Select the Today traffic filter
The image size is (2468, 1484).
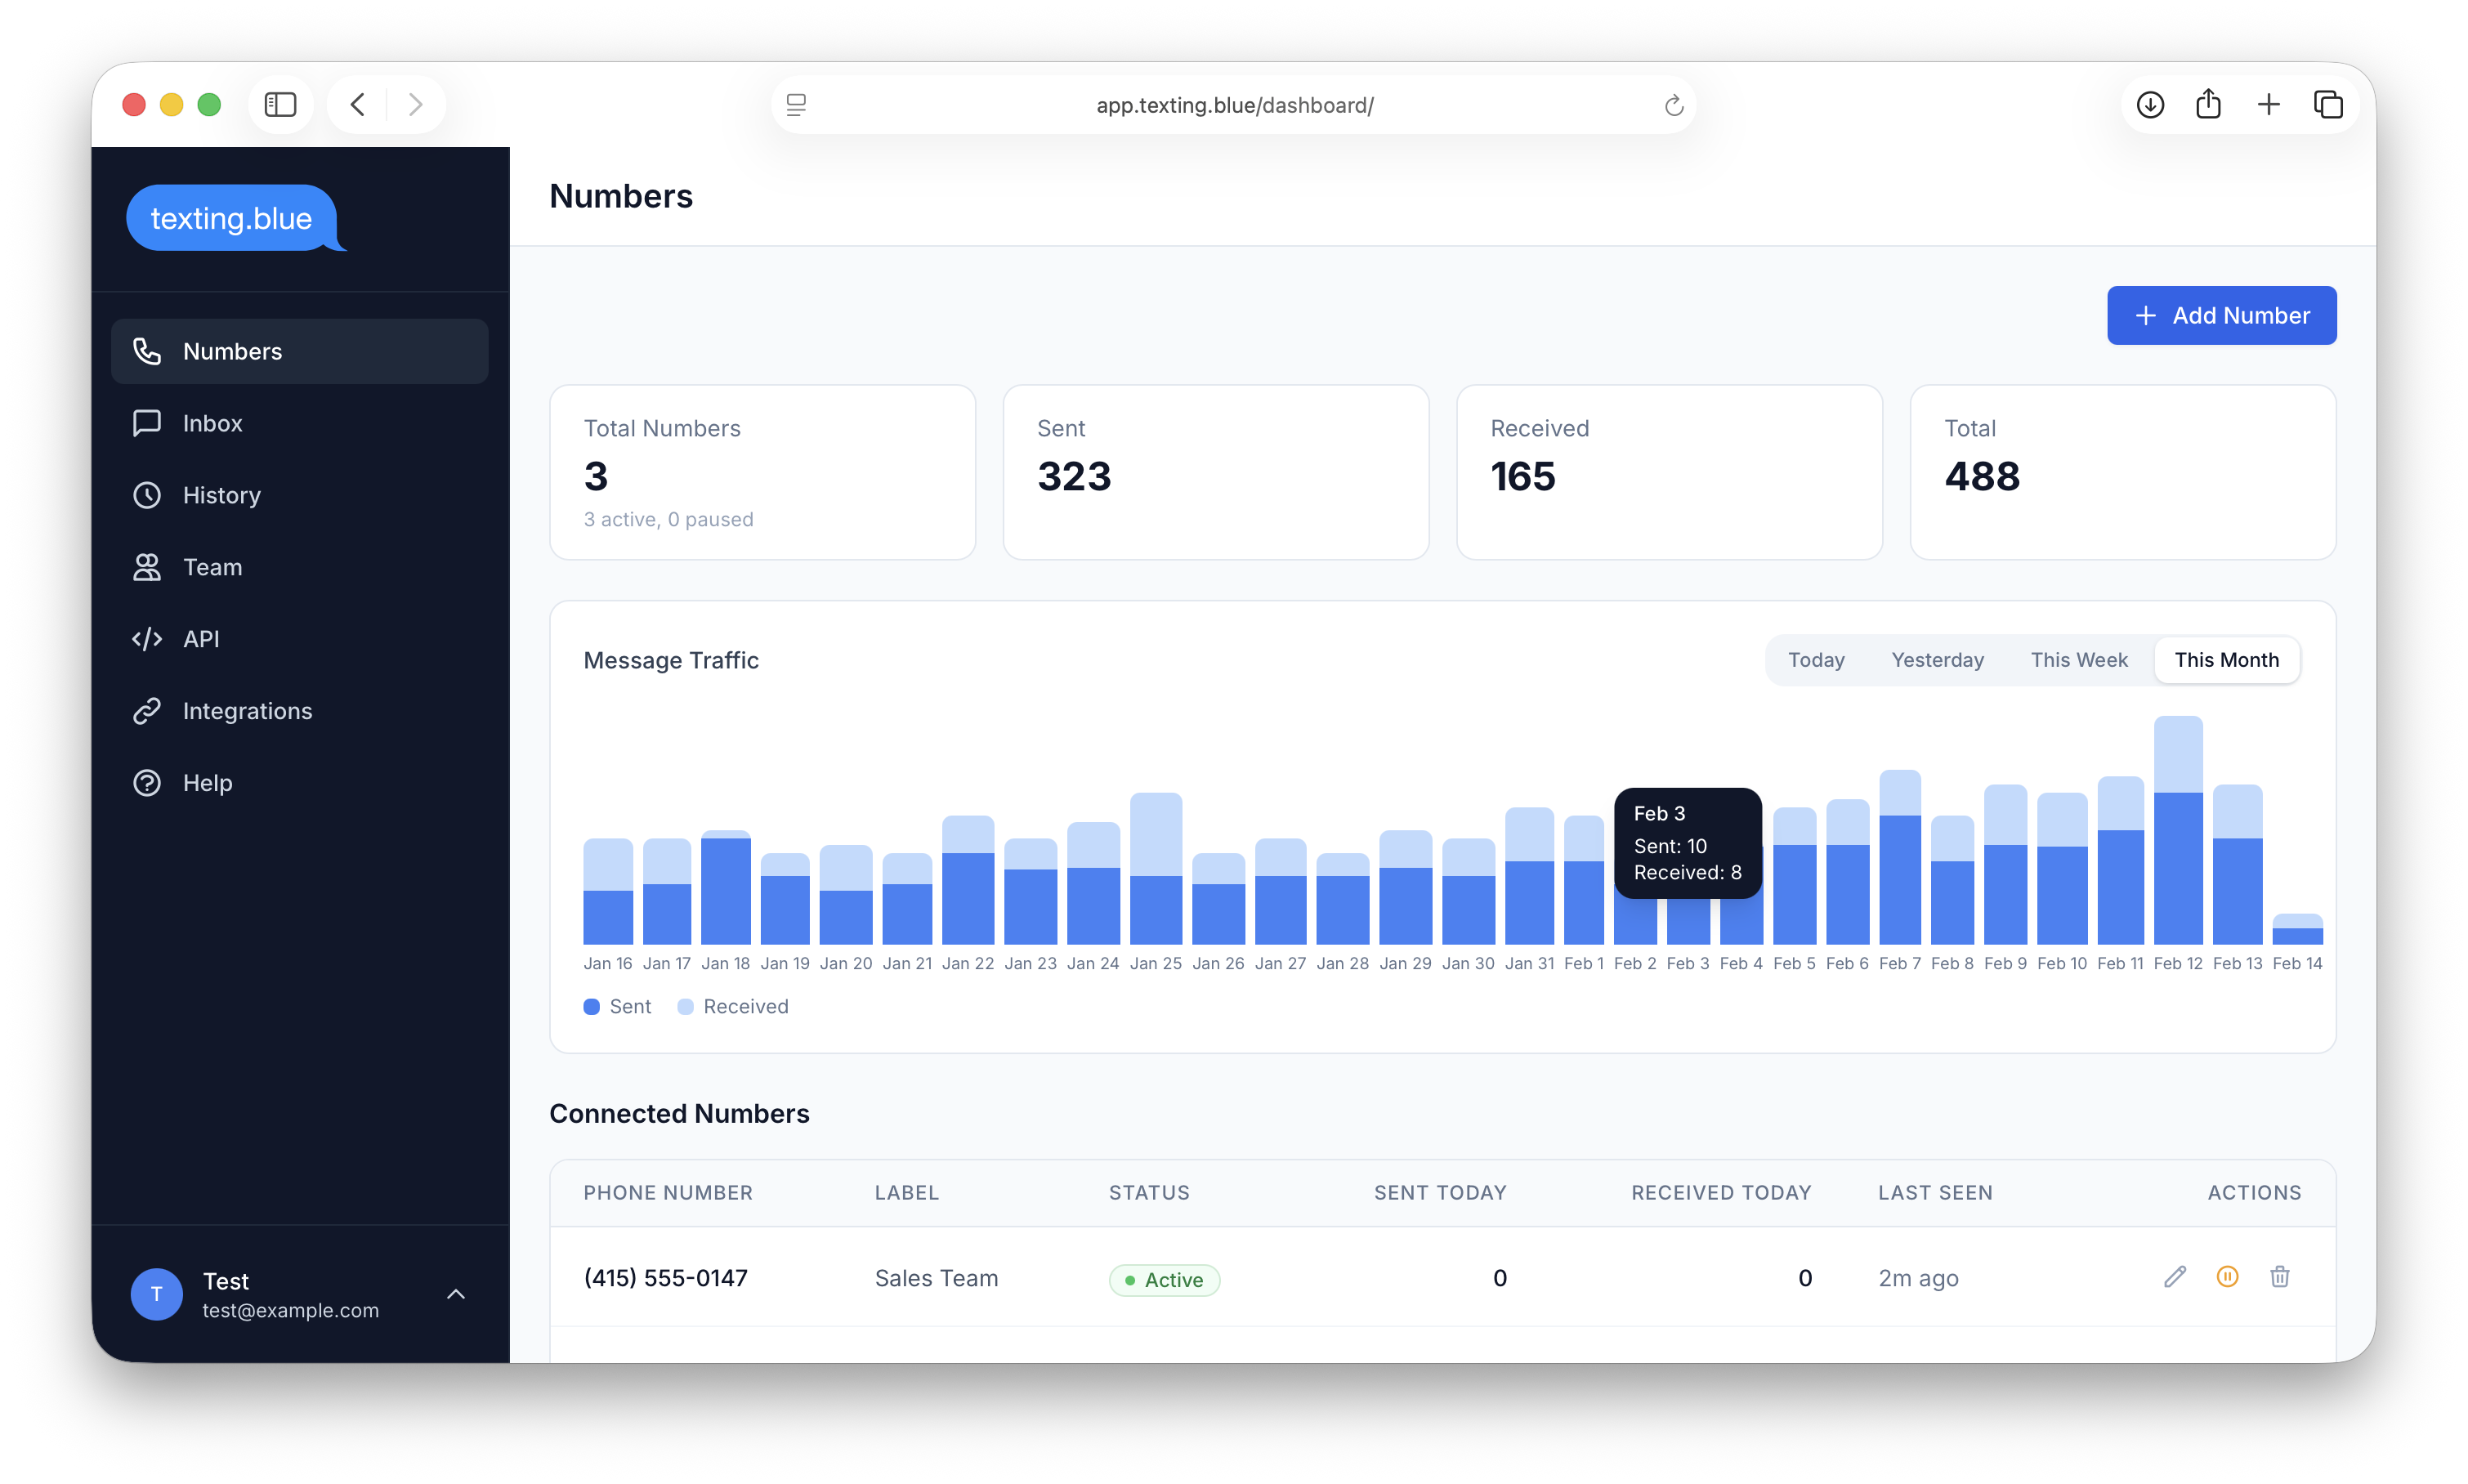coord(1817,659)
